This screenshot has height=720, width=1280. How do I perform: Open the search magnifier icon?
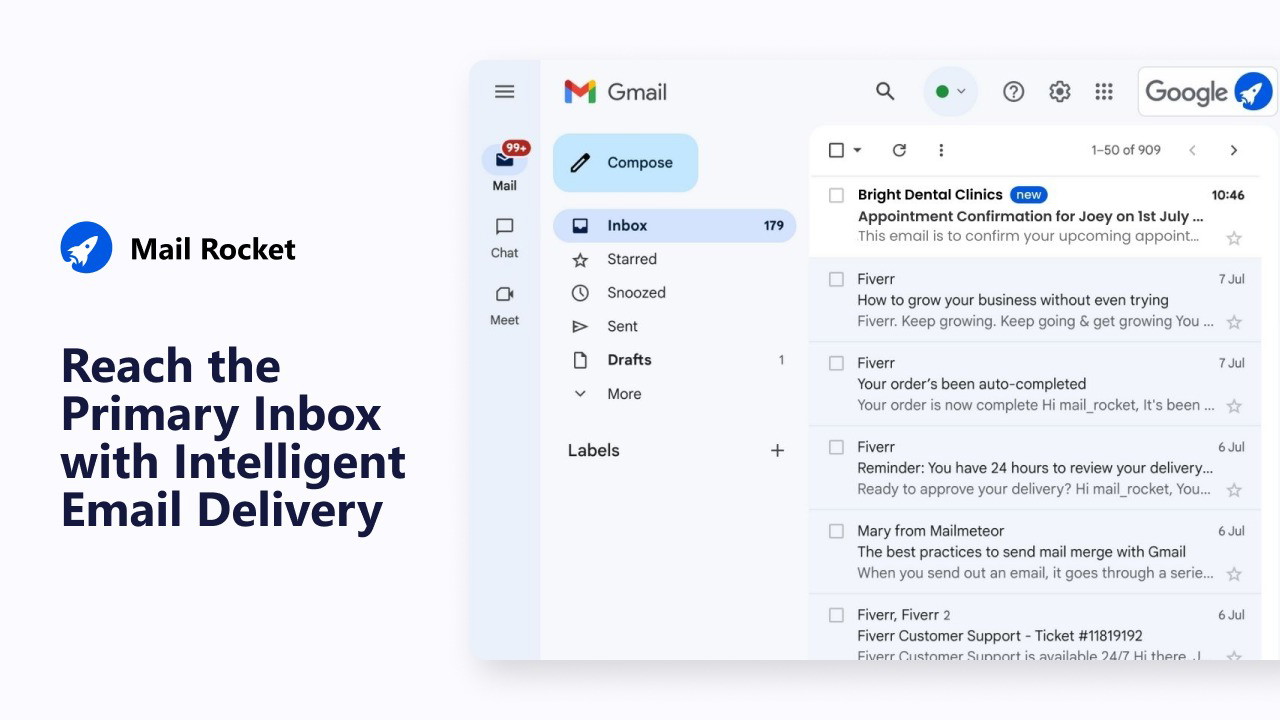tap(885, 92)
